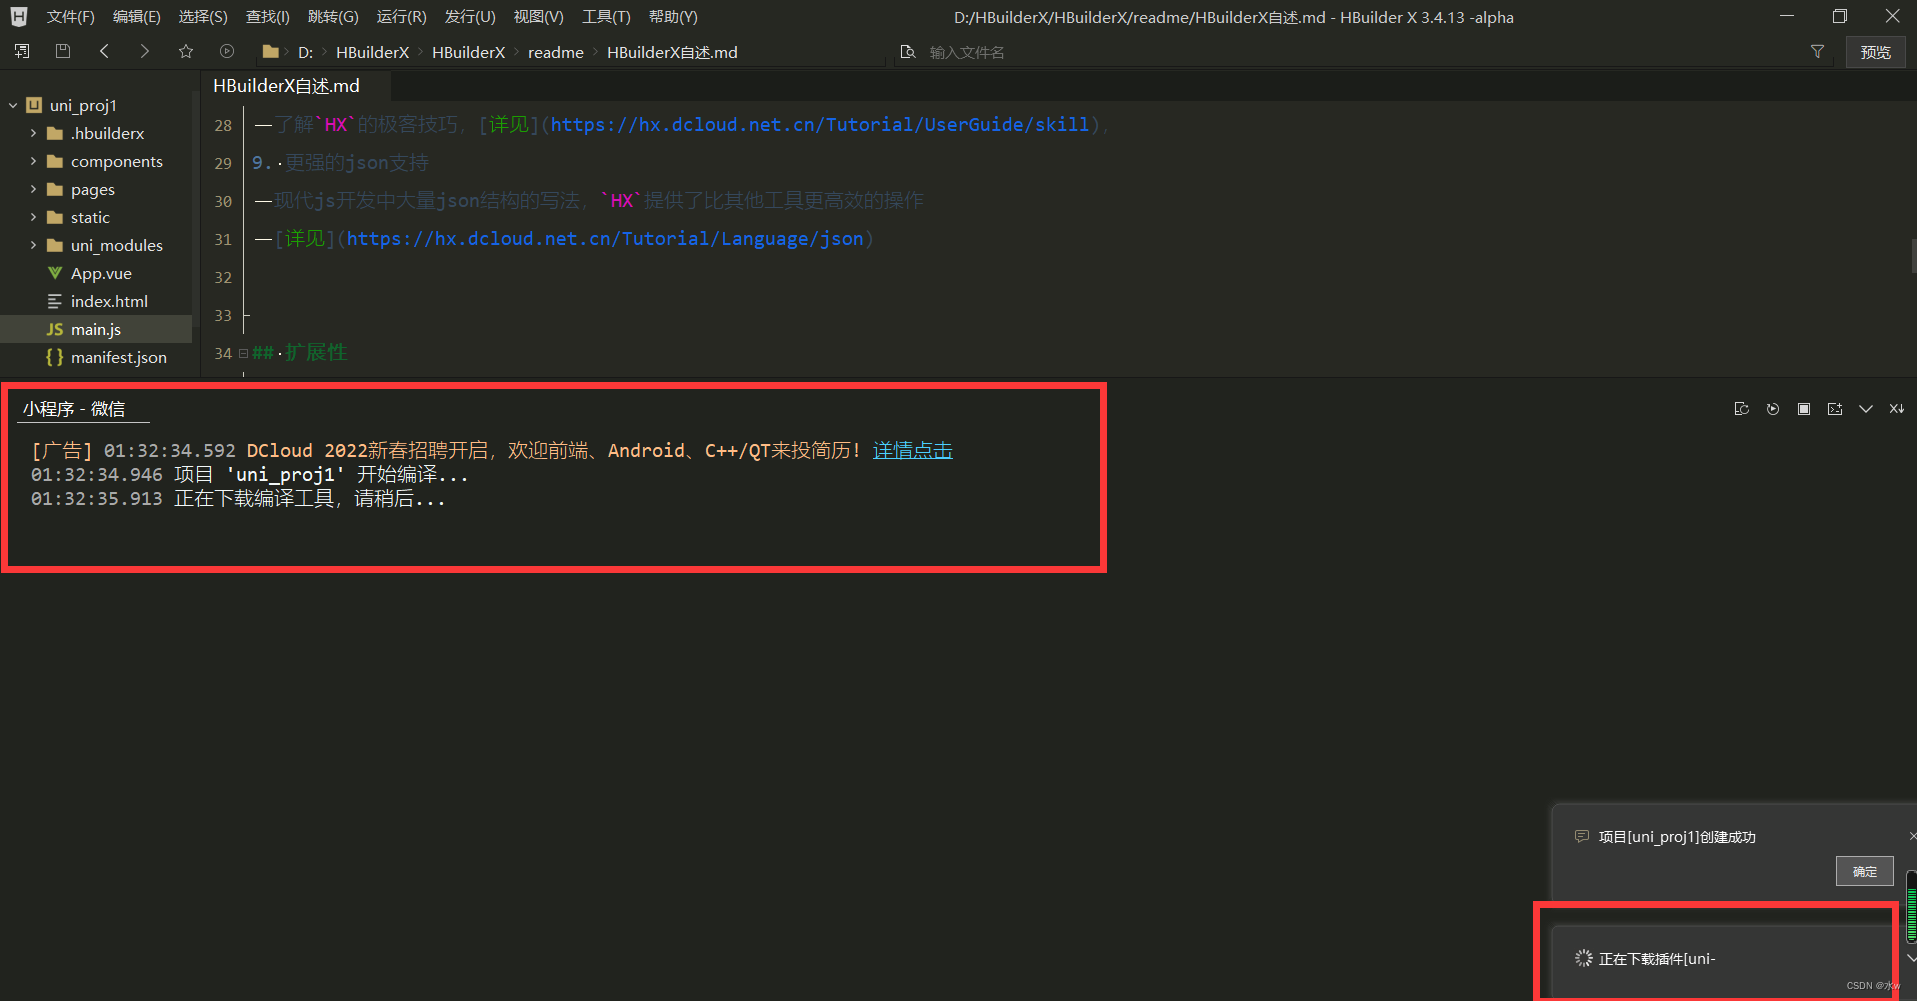
Task: Open the 文件(F) menu
Action: (x=70, y=17)
